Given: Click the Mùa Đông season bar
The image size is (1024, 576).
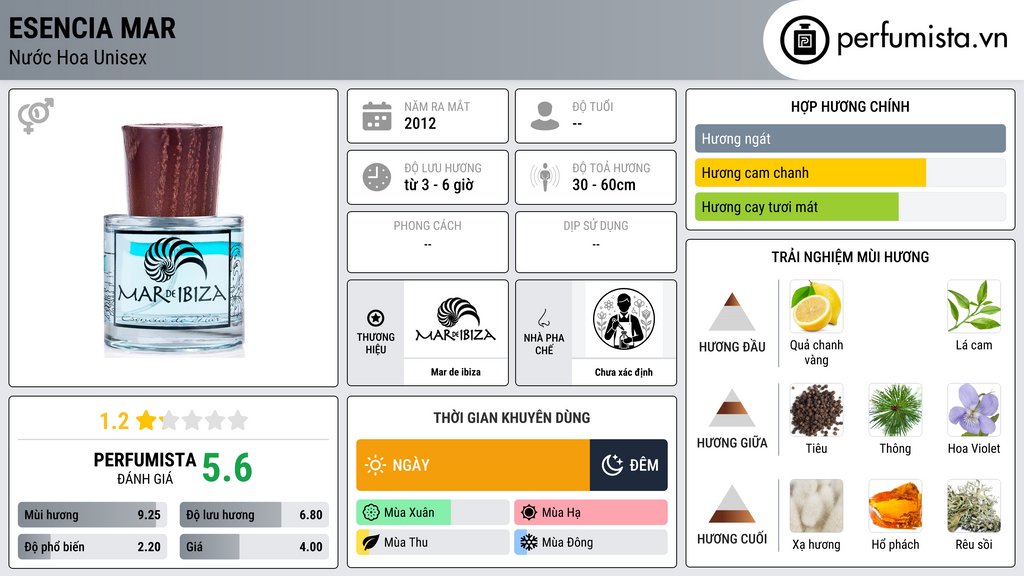Looking at the screenshot, I should click(591, 542).
